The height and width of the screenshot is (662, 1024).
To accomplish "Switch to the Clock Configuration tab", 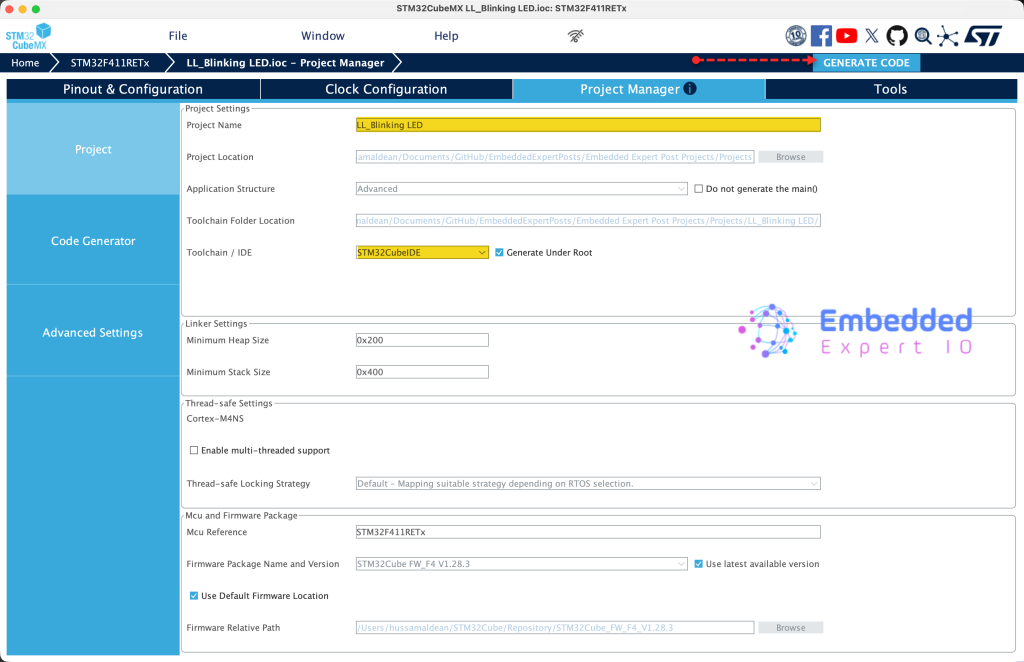I will (x=386, y=89).
